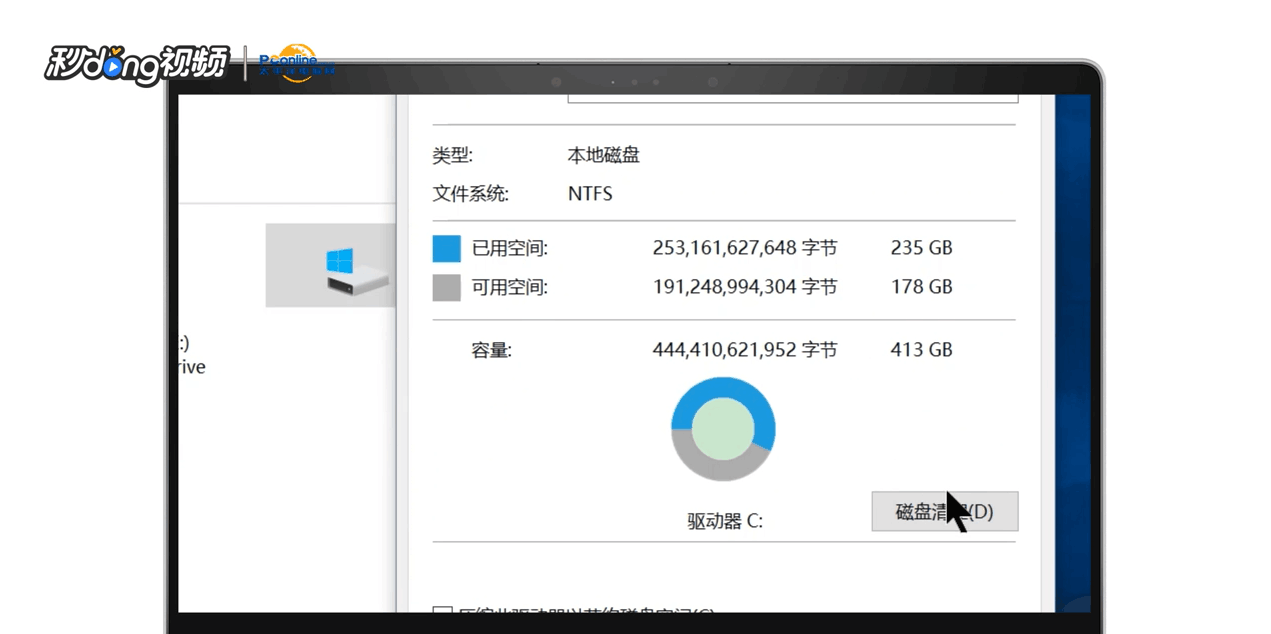Click the drive thumbnail preview area

(330, 265)
